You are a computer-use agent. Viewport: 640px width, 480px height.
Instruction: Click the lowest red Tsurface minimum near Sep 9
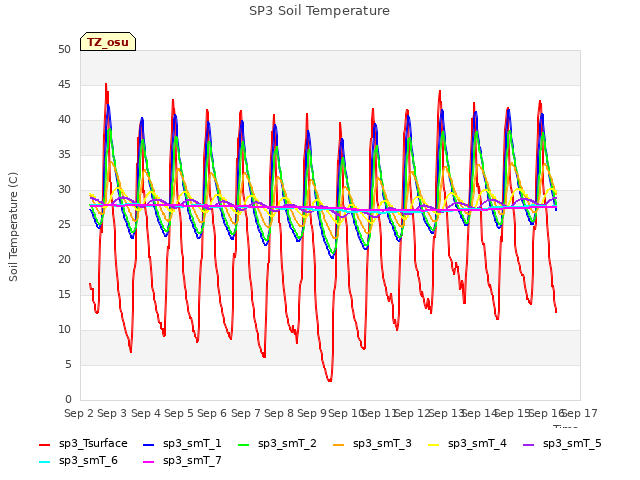tap(329, 380)
